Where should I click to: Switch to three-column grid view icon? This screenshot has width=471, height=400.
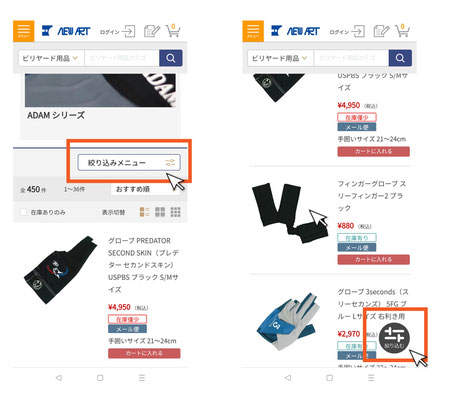175,212
